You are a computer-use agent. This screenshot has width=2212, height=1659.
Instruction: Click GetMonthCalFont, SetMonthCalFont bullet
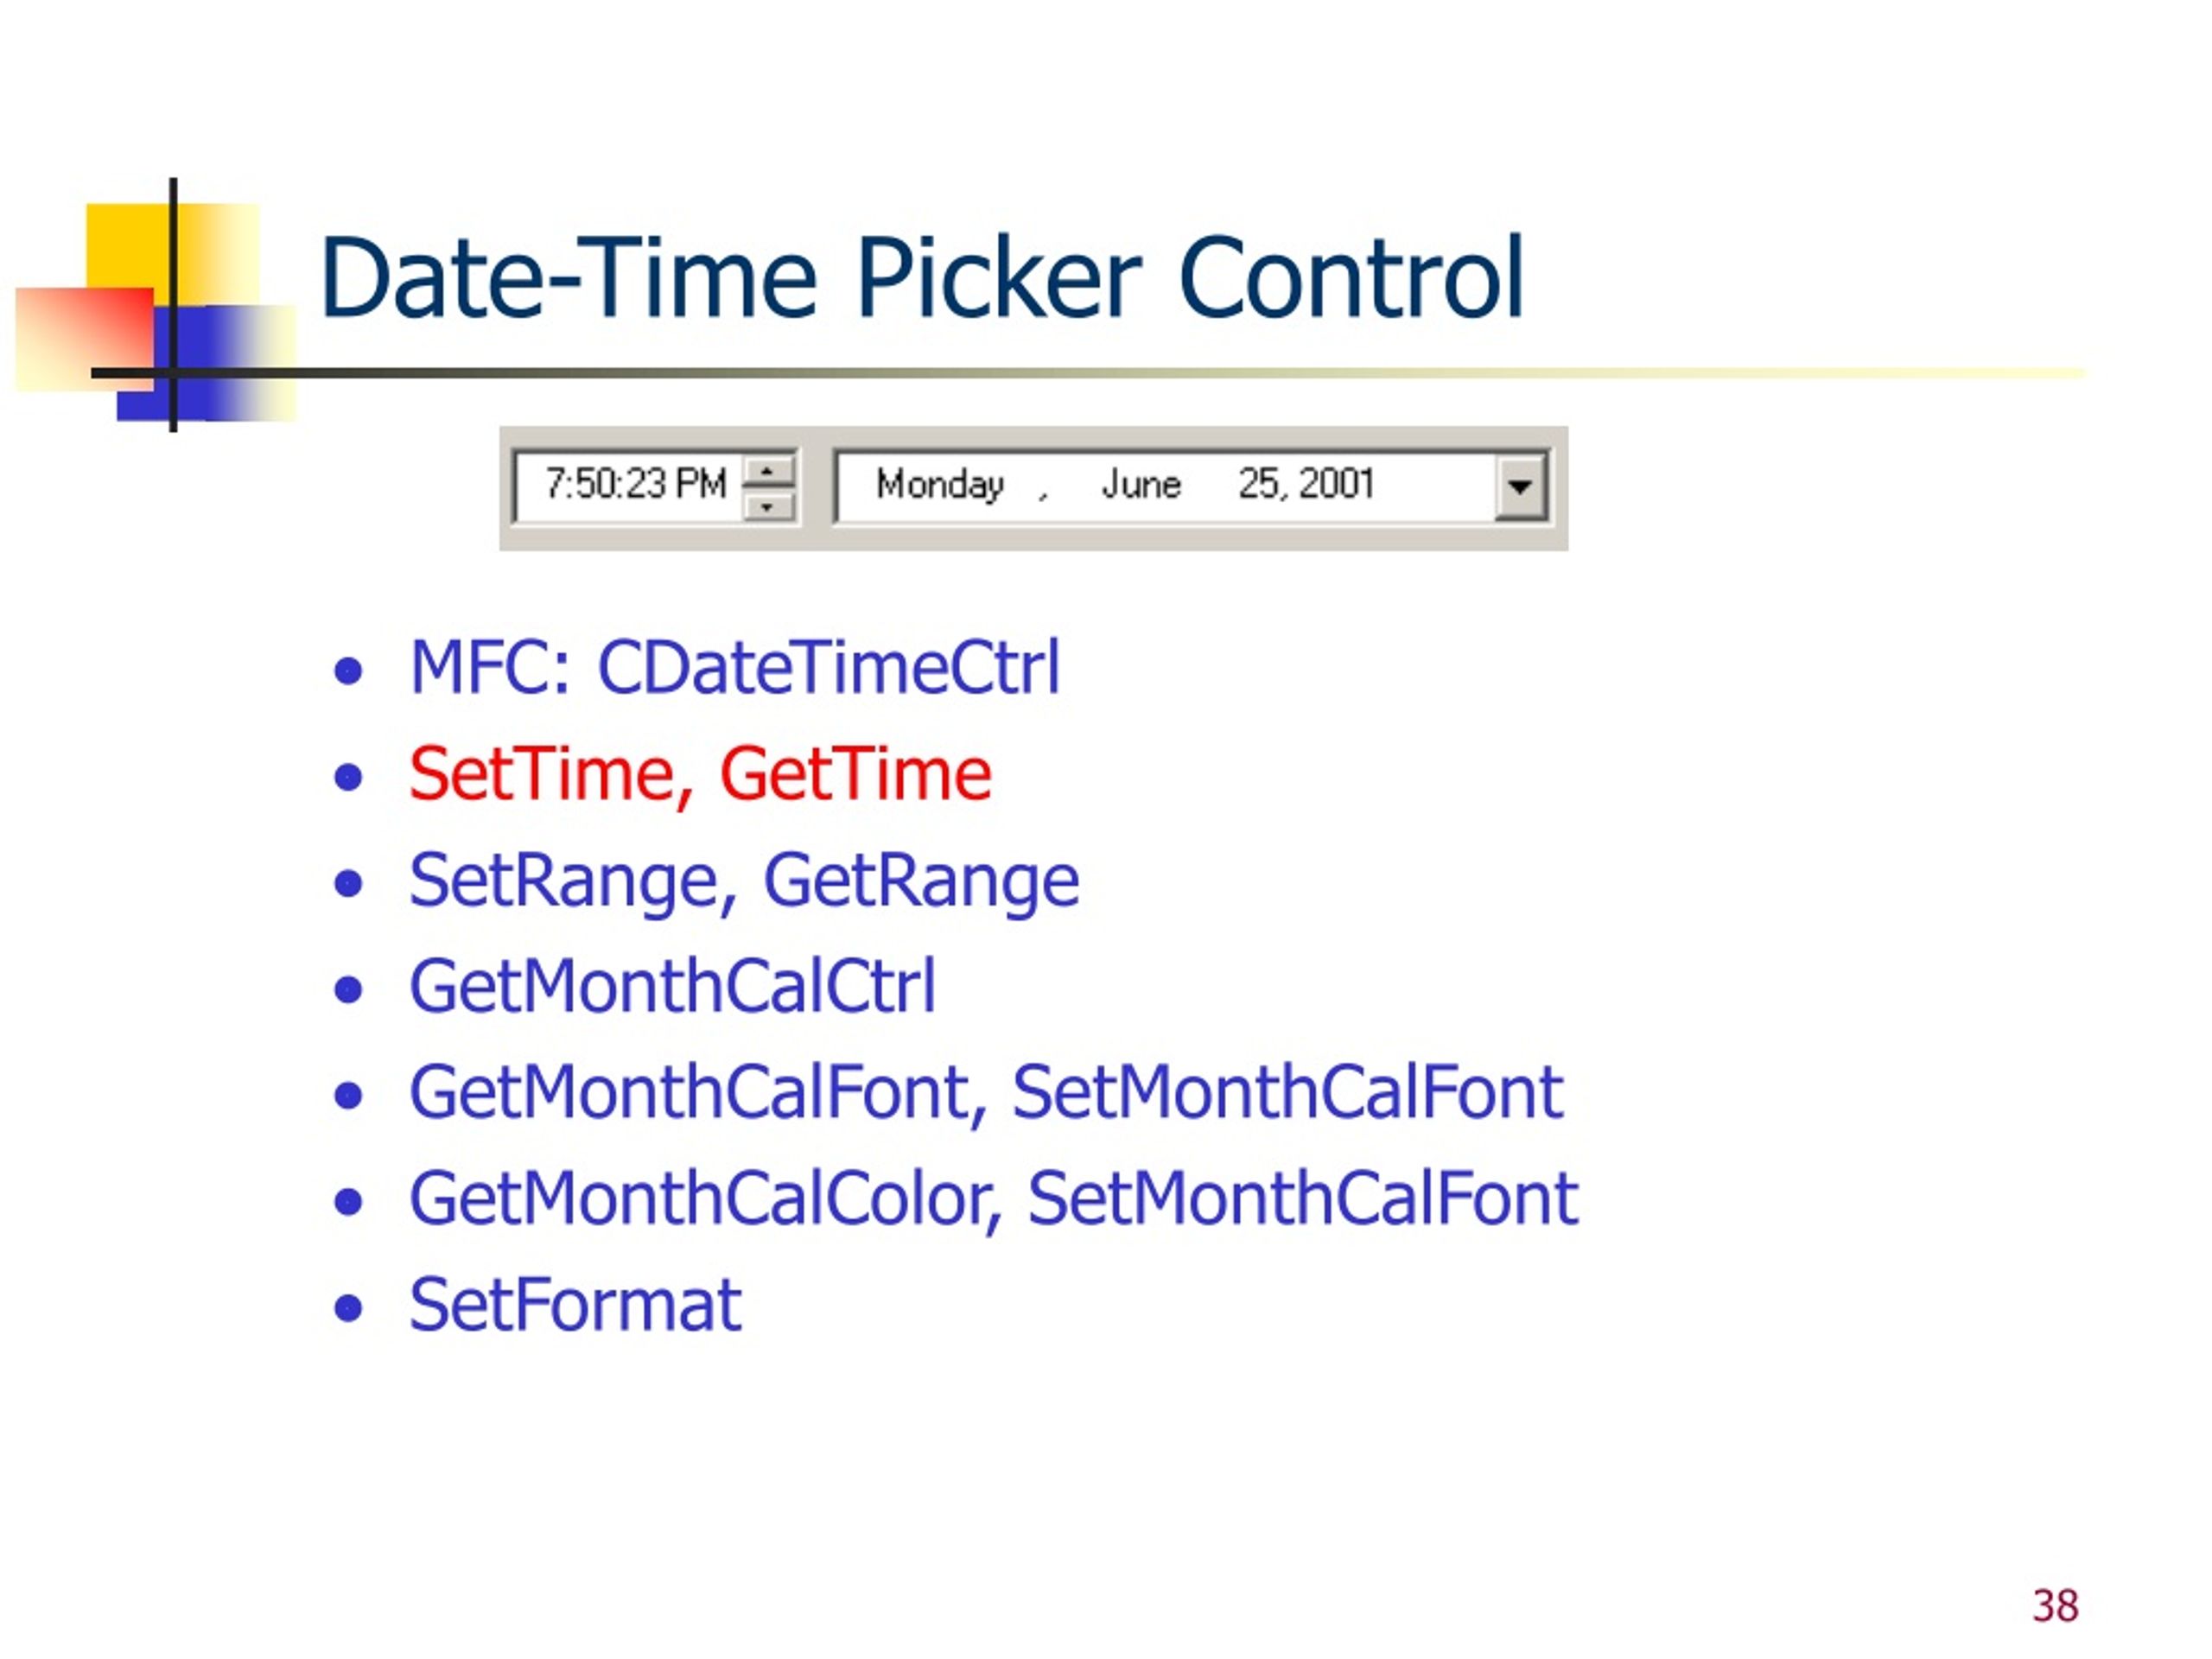986,1092
